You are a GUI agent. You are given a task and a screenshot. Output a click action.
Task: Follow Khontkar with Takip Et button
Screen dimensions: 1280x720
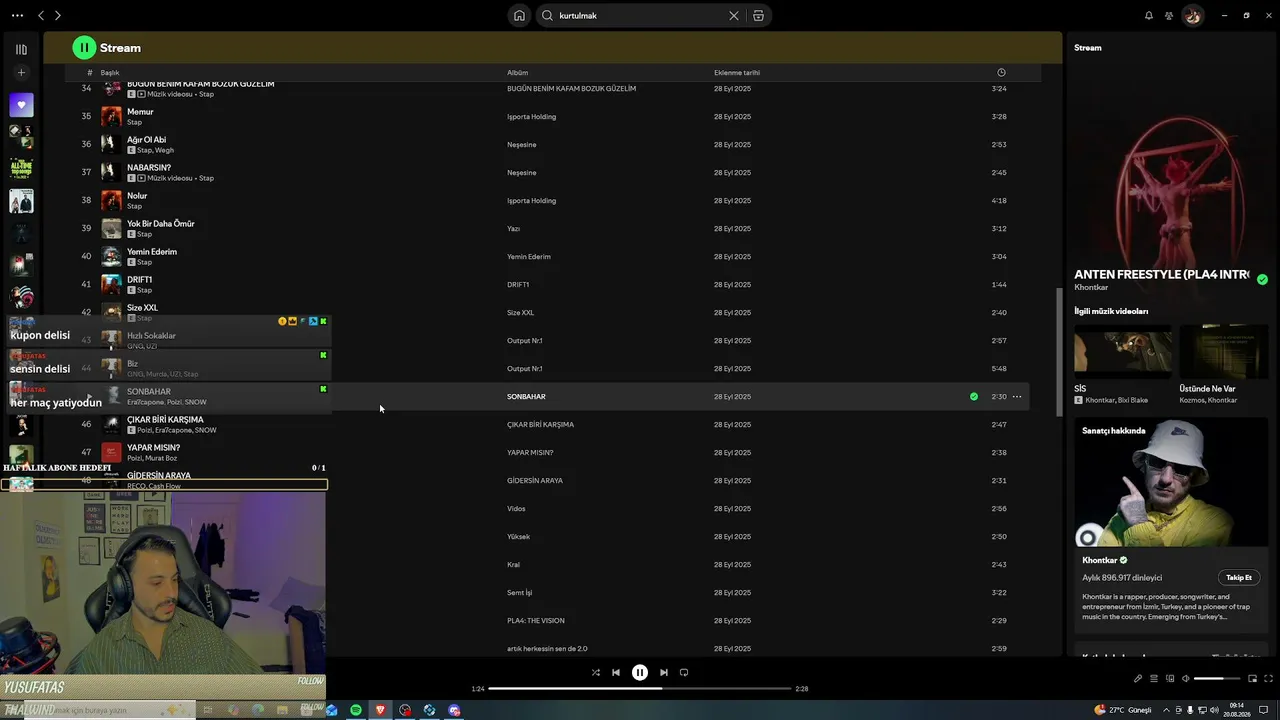click(x=1239, y=578)
